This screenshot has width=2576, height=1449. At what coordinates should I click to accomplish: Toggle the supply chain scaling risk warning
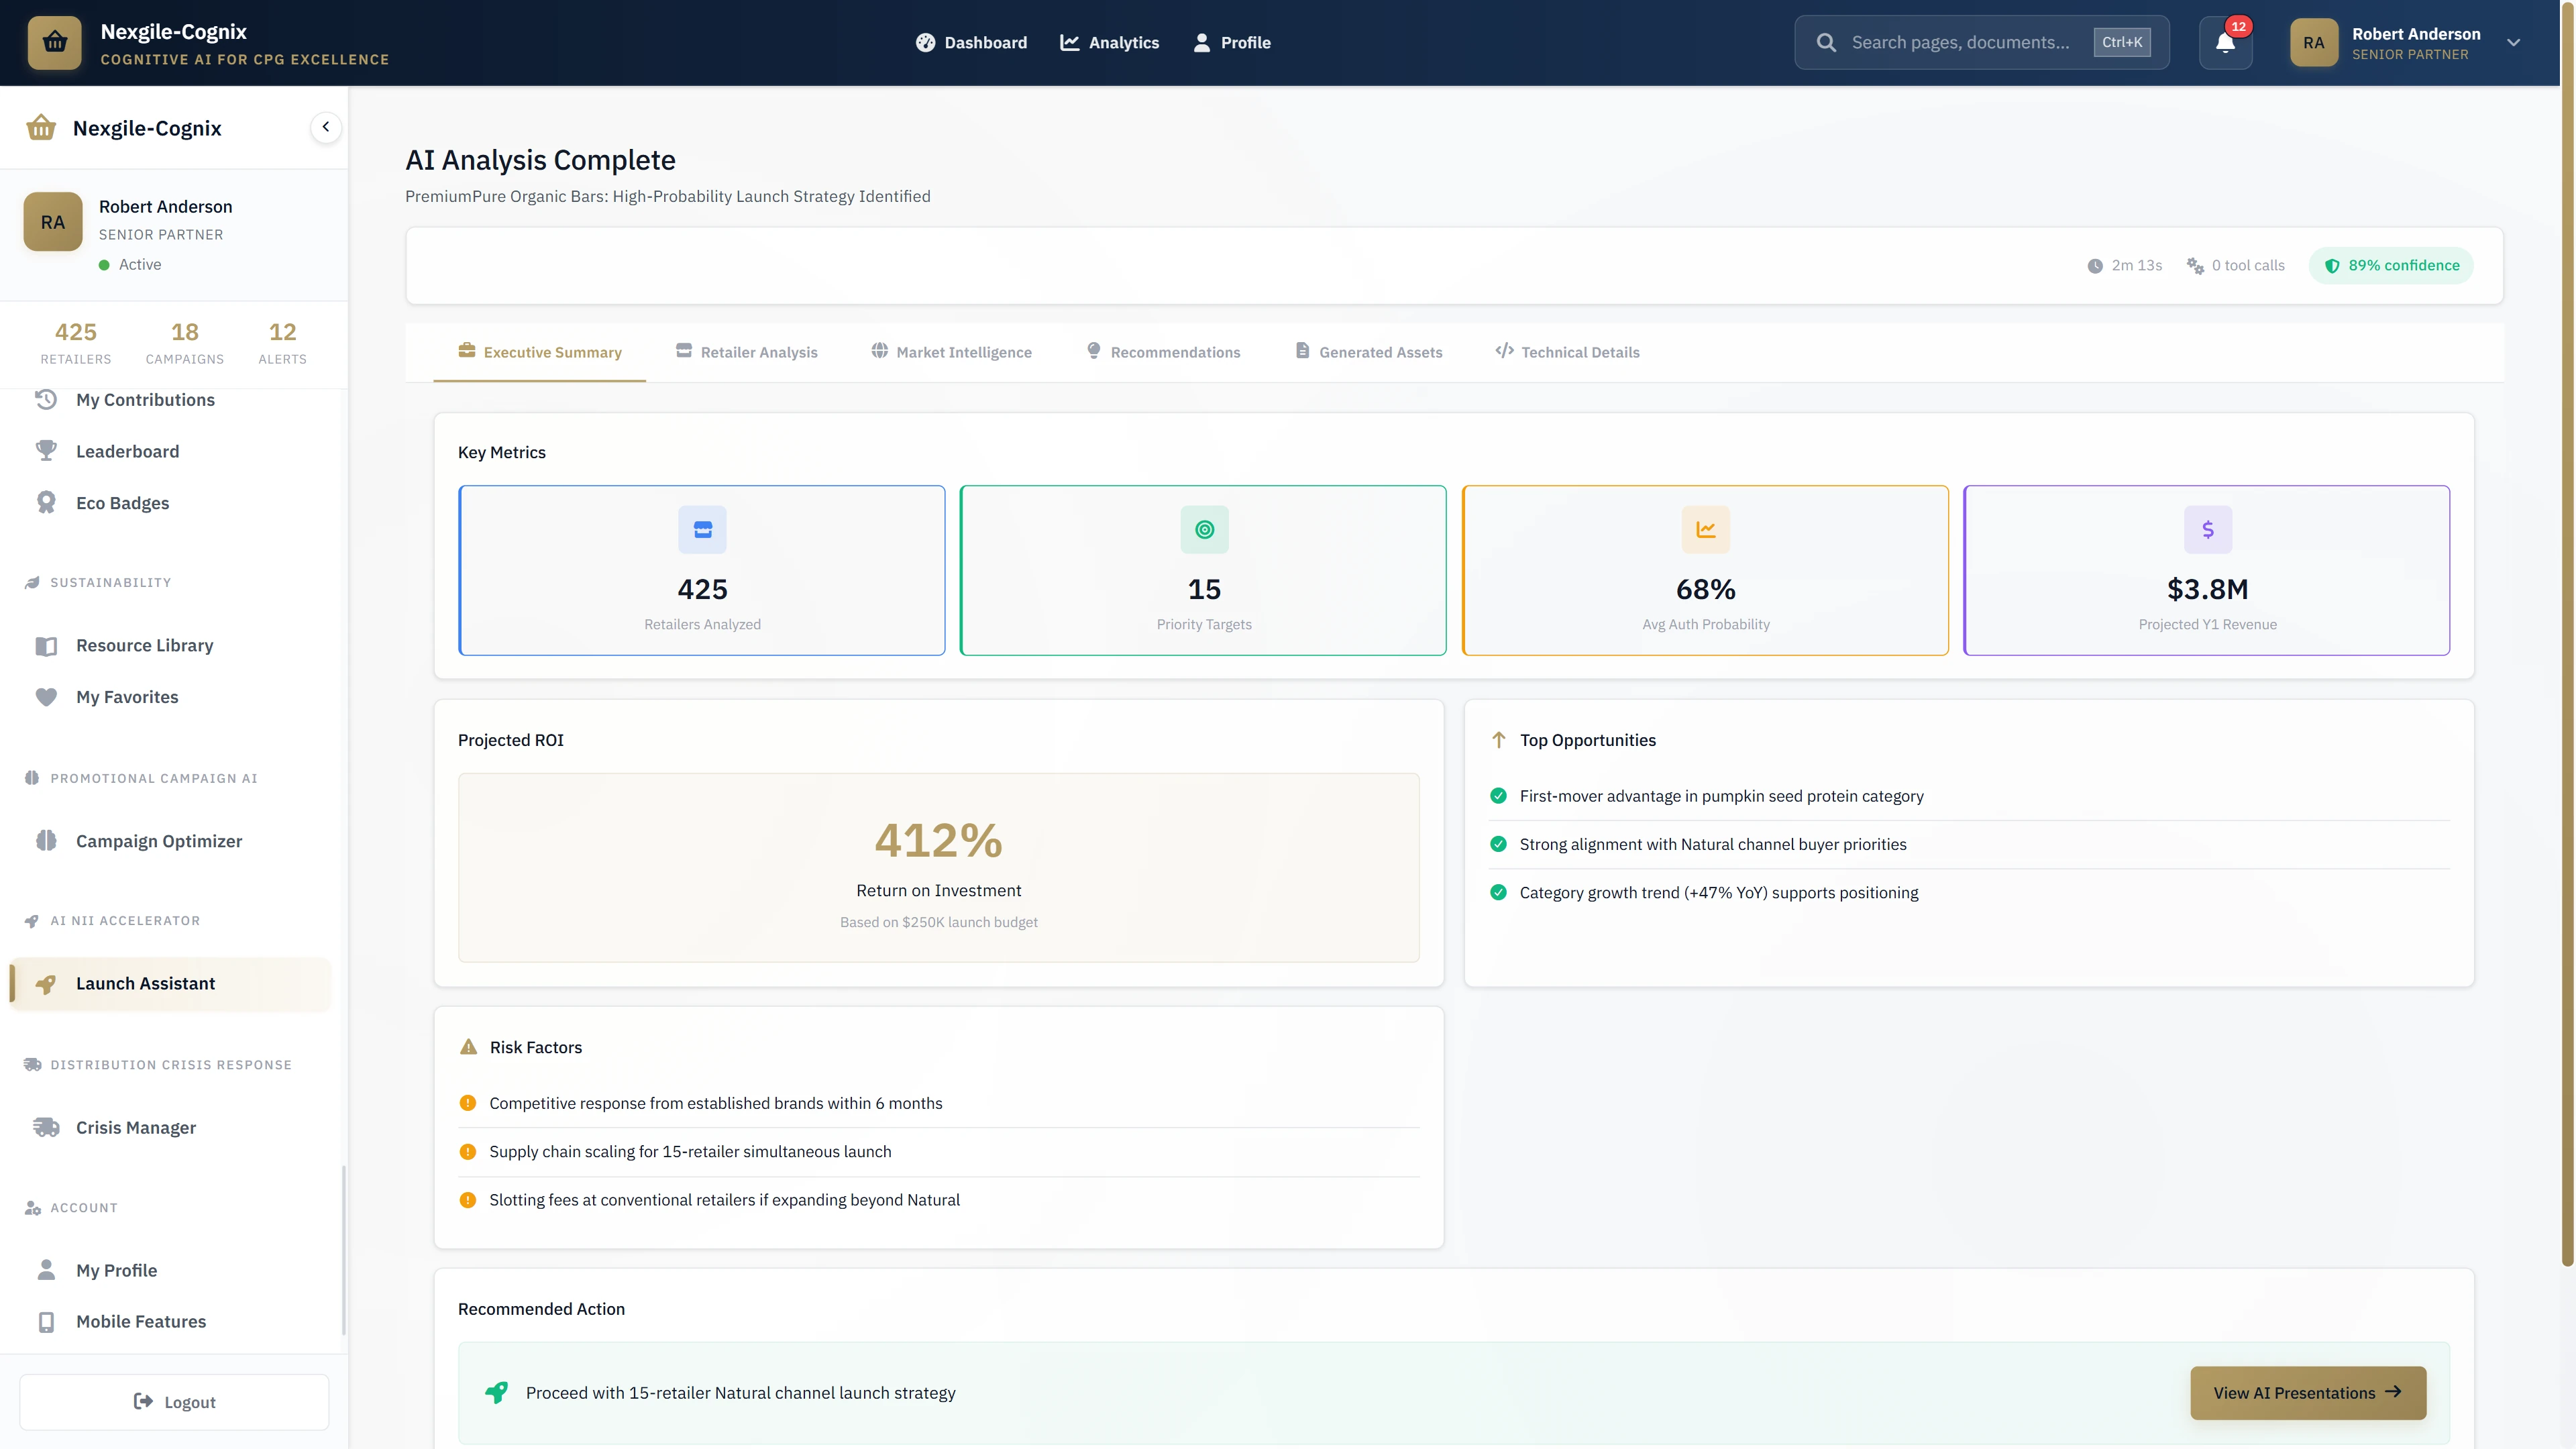467,1152
